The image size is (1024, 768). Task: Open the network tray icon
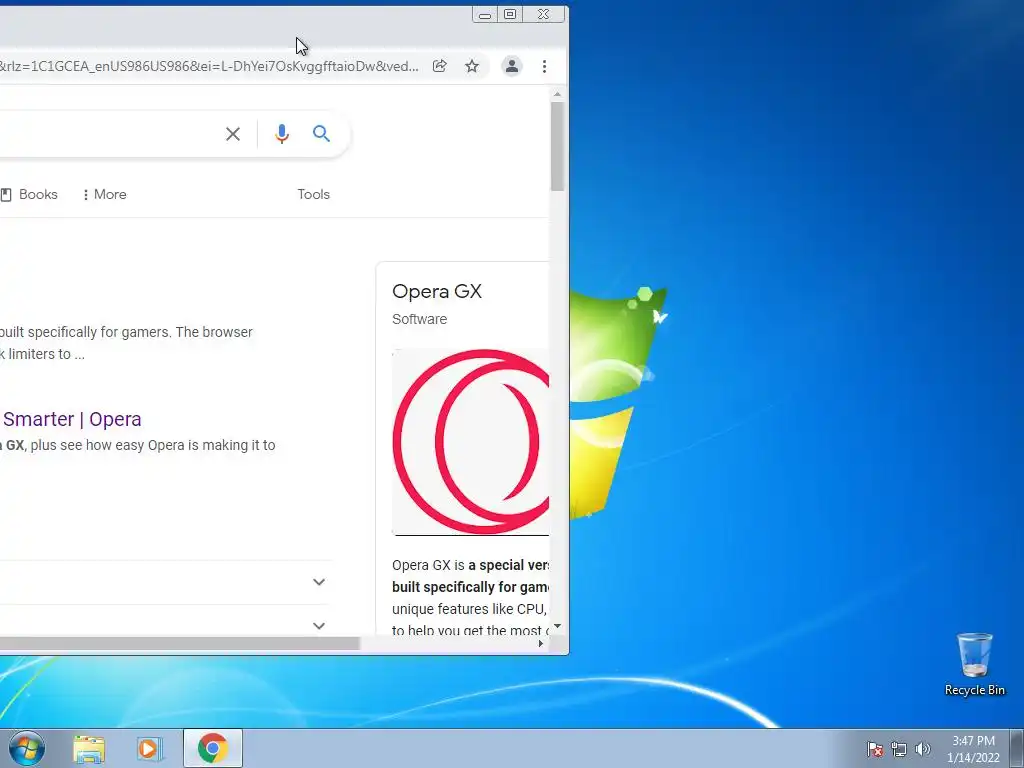pyautogui.click(x=899, y=749)
